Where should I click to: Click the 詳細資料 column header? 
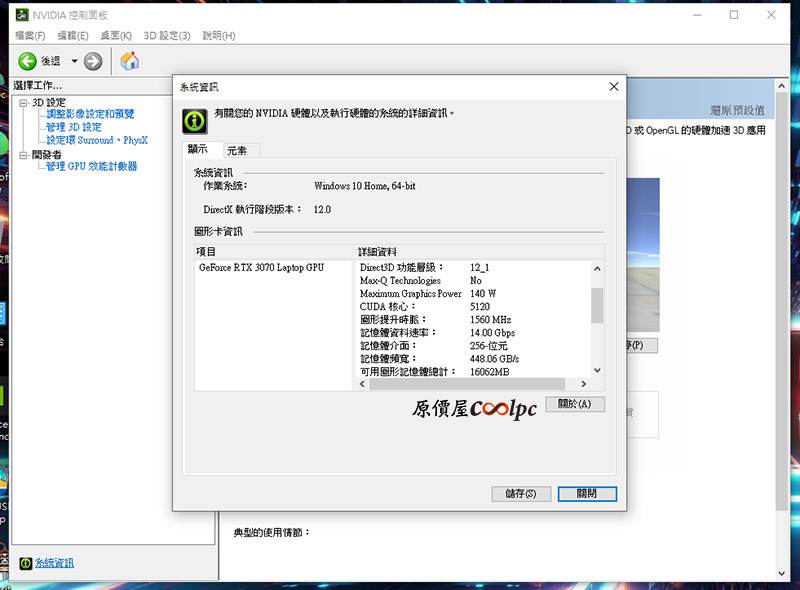(480, 252)
